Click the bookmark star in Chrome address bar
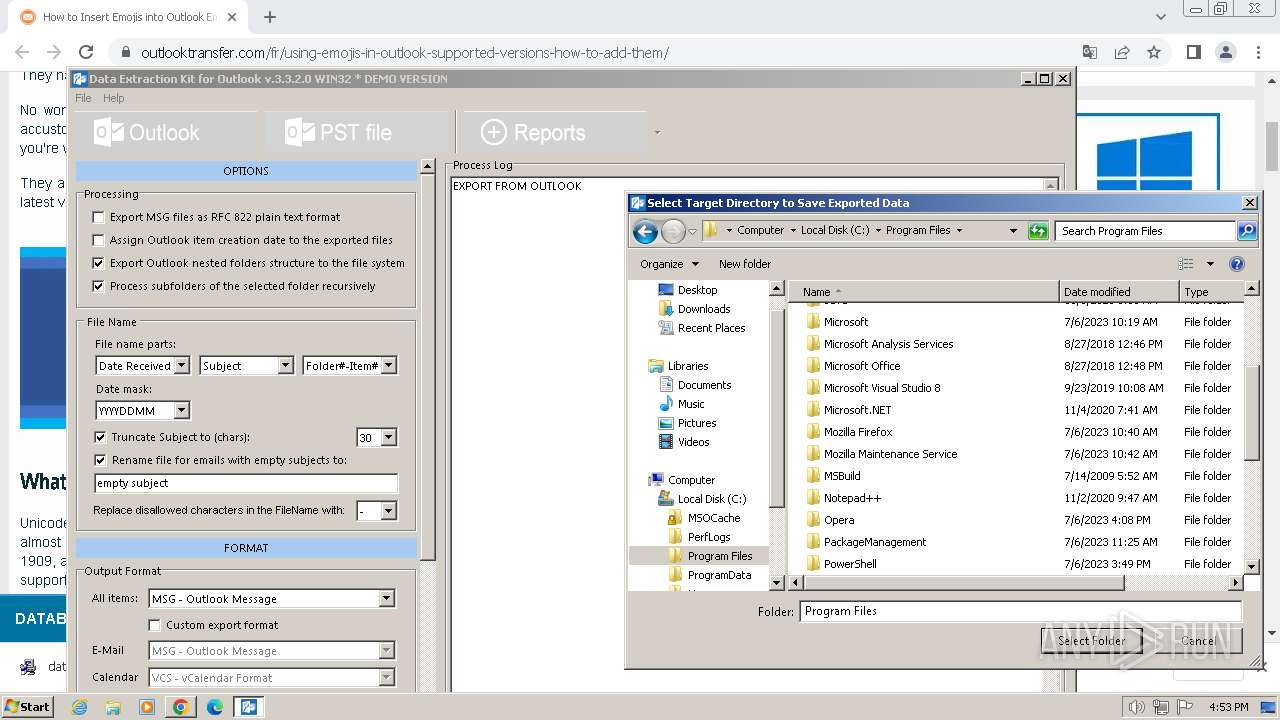 [1154, 52]
